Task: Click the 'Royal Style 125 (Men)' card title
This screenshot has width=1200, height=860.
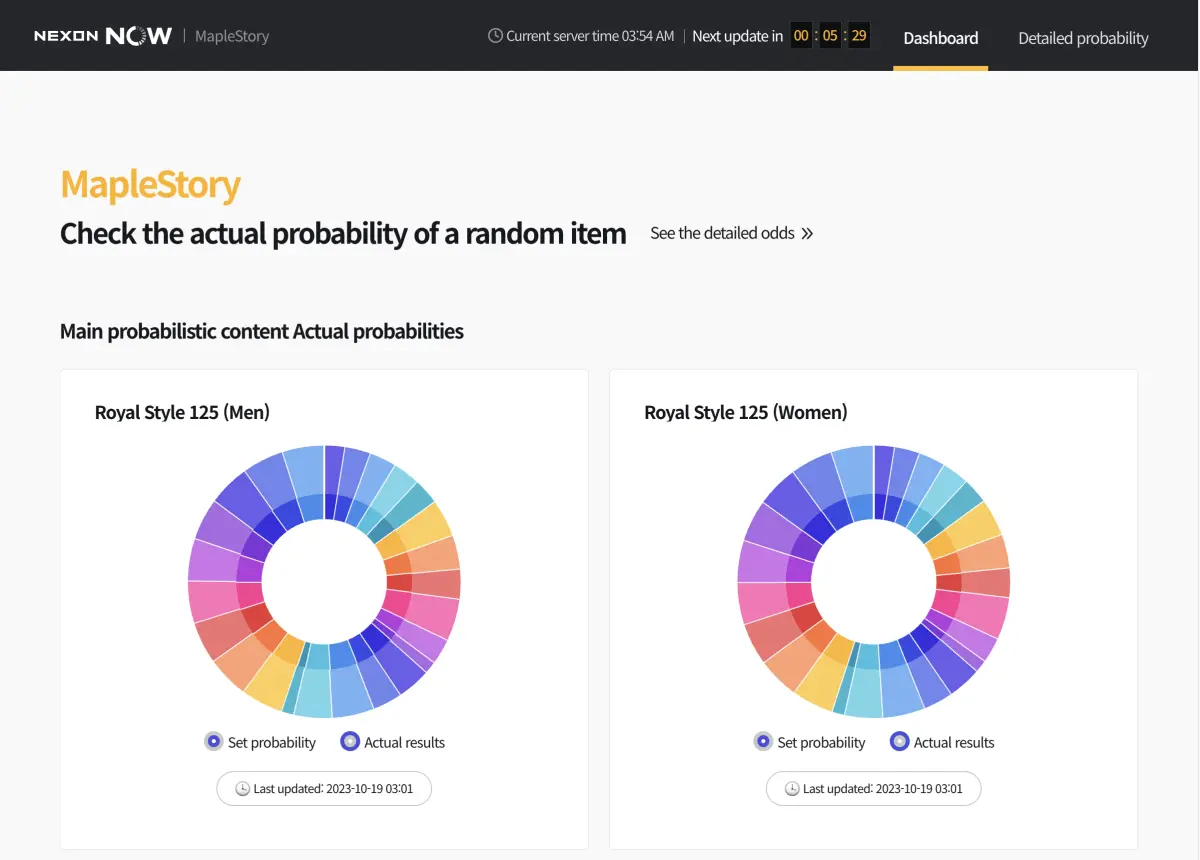Action: click(x=181, y=412)
